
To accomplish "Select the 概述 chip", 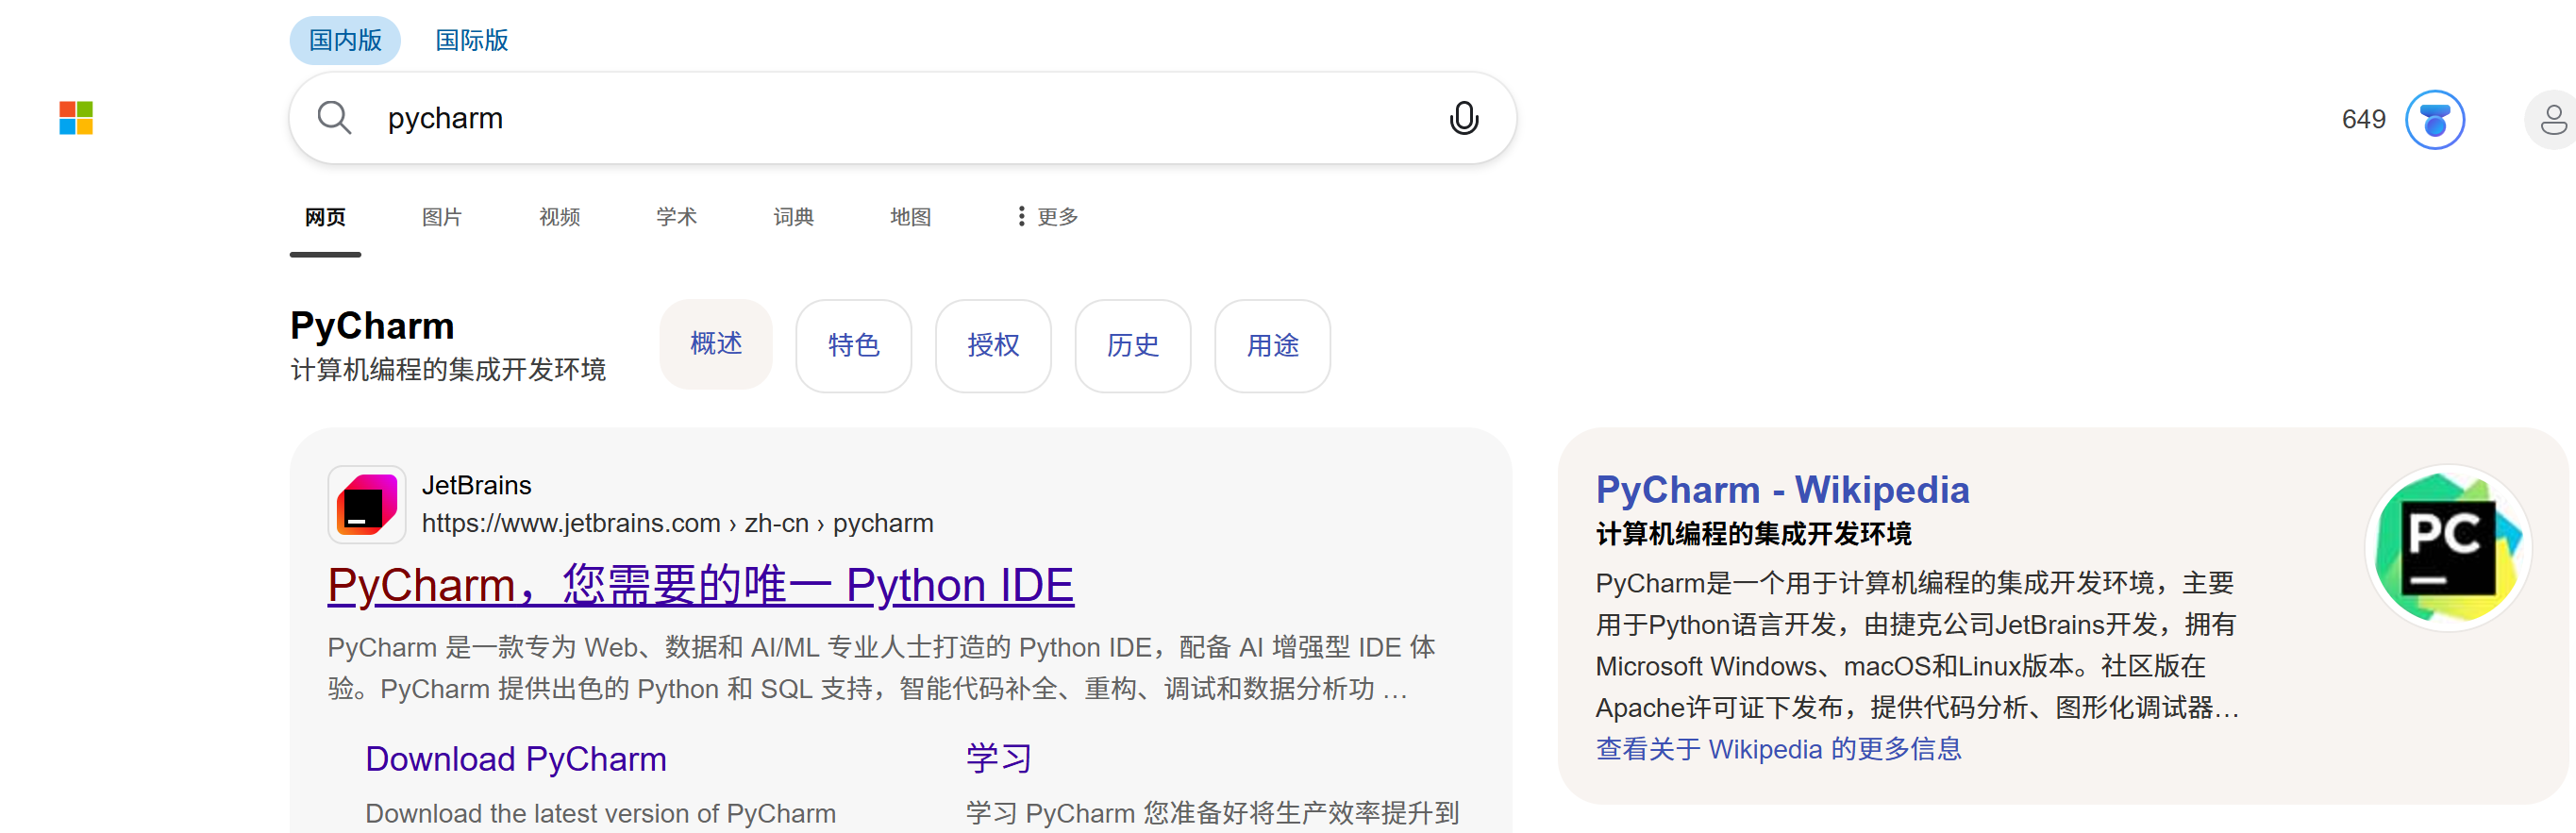I will [x=716, y=344].
